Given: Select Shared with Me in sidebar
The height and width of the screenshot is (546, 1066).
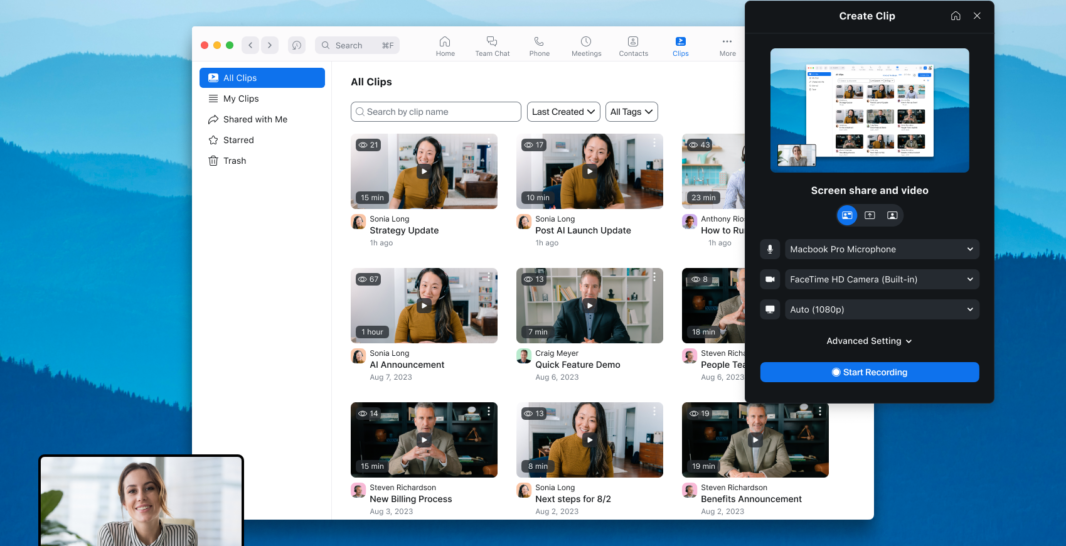Looking at the screenshot, I should pyautogui.click(x=254, y=119).
